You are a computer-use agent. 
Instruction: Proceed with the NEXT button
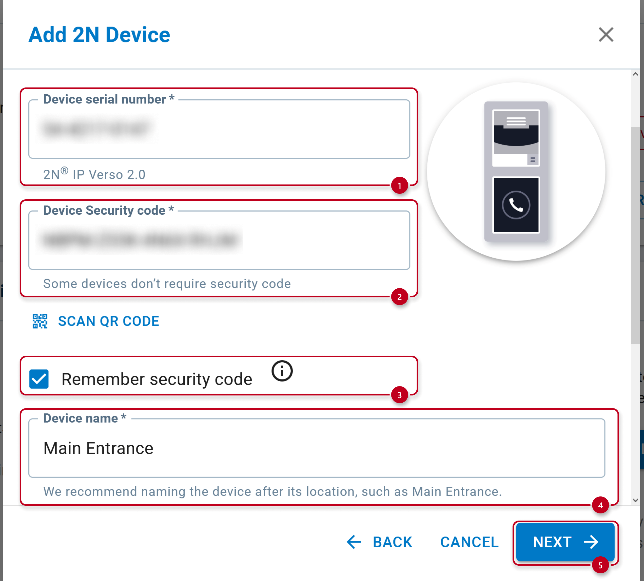pos(565,542)
